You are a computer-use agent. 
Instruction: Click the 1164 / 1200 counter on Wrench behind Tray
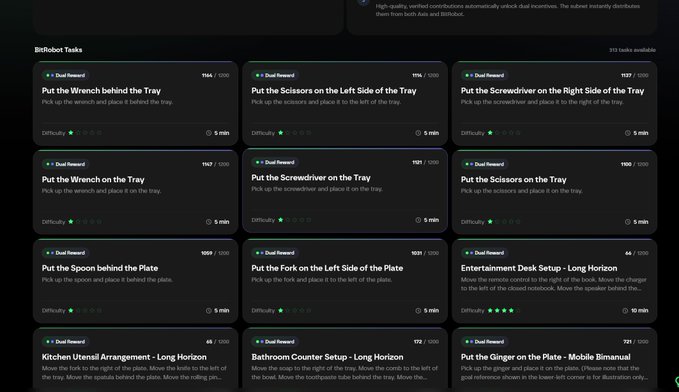pos(215,75)
